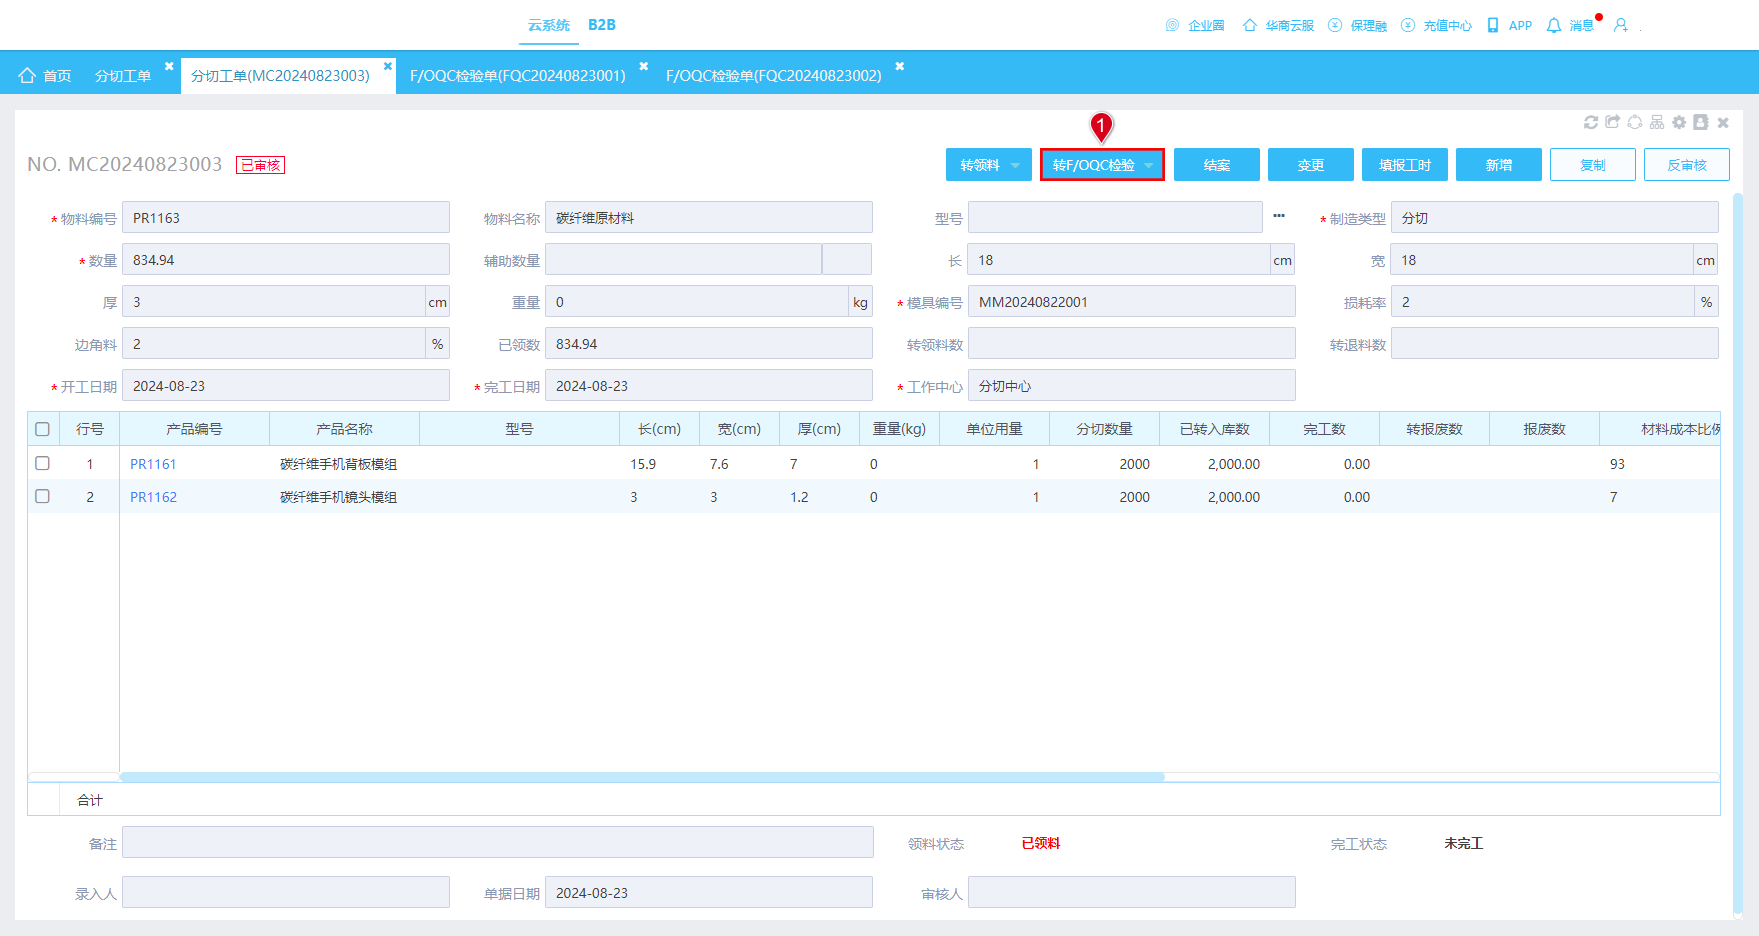Go to 首页 home tab
1759x936 pixels.
(45, 75)
